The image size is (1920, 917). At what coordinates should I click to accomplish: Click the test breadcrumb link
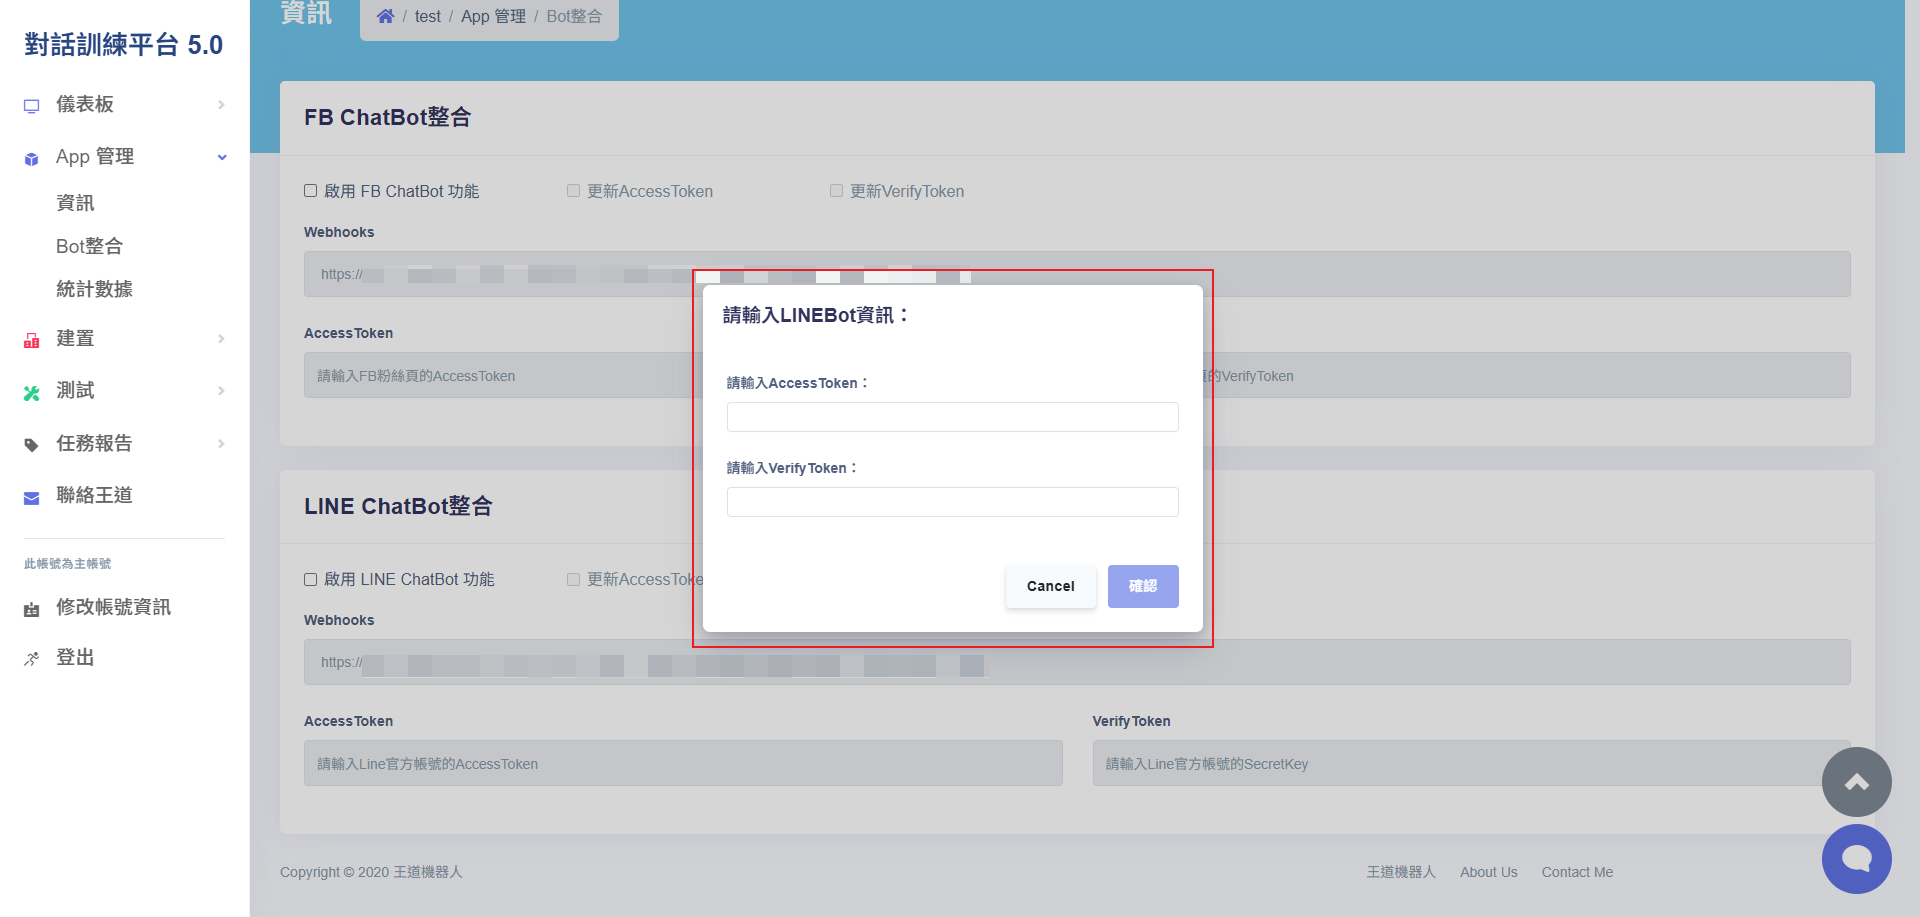pos(427,16)
